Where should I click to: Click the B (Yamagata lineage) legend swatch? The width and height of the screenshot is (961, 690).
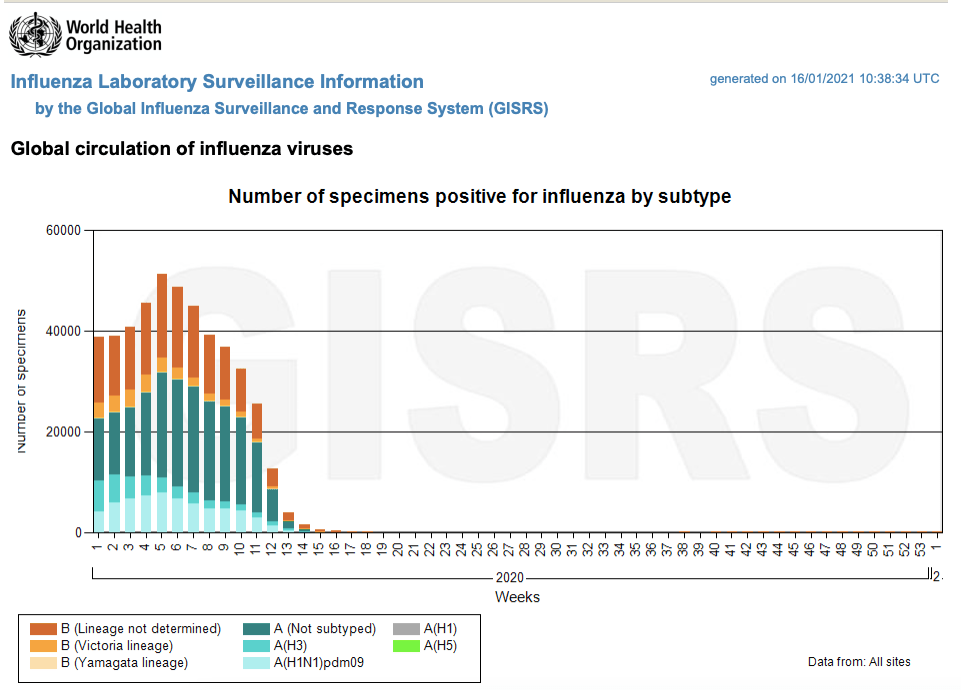click(43, 662)
